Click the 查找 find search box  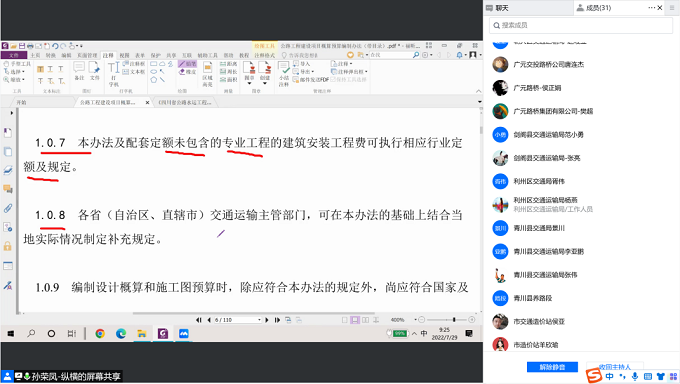click(x=394, y=55)
